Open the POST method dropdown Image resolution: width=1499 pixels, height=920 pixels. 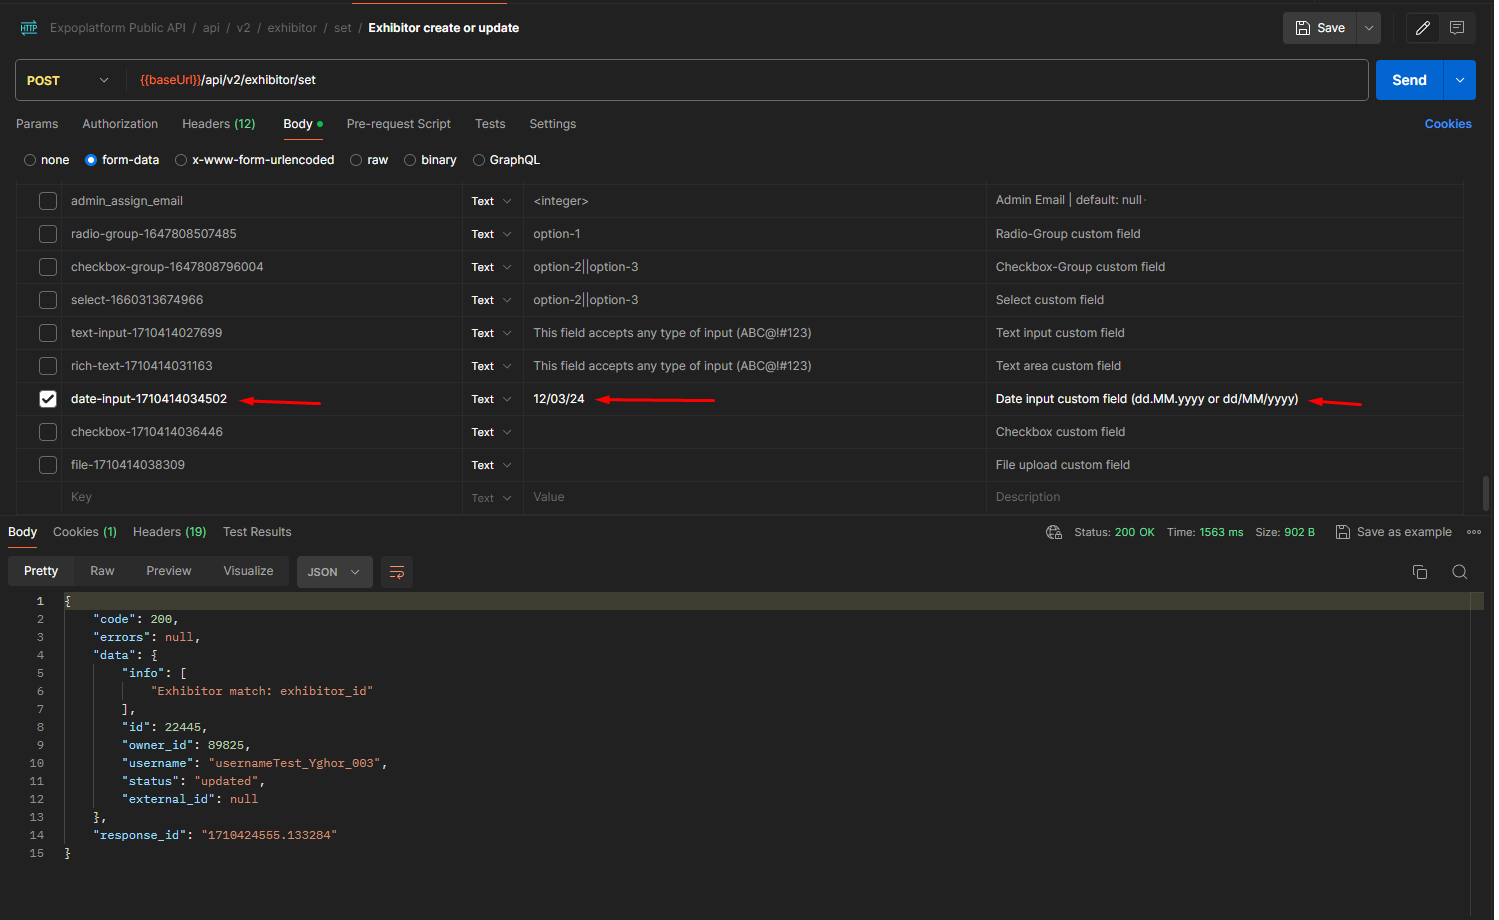point(67,79)
